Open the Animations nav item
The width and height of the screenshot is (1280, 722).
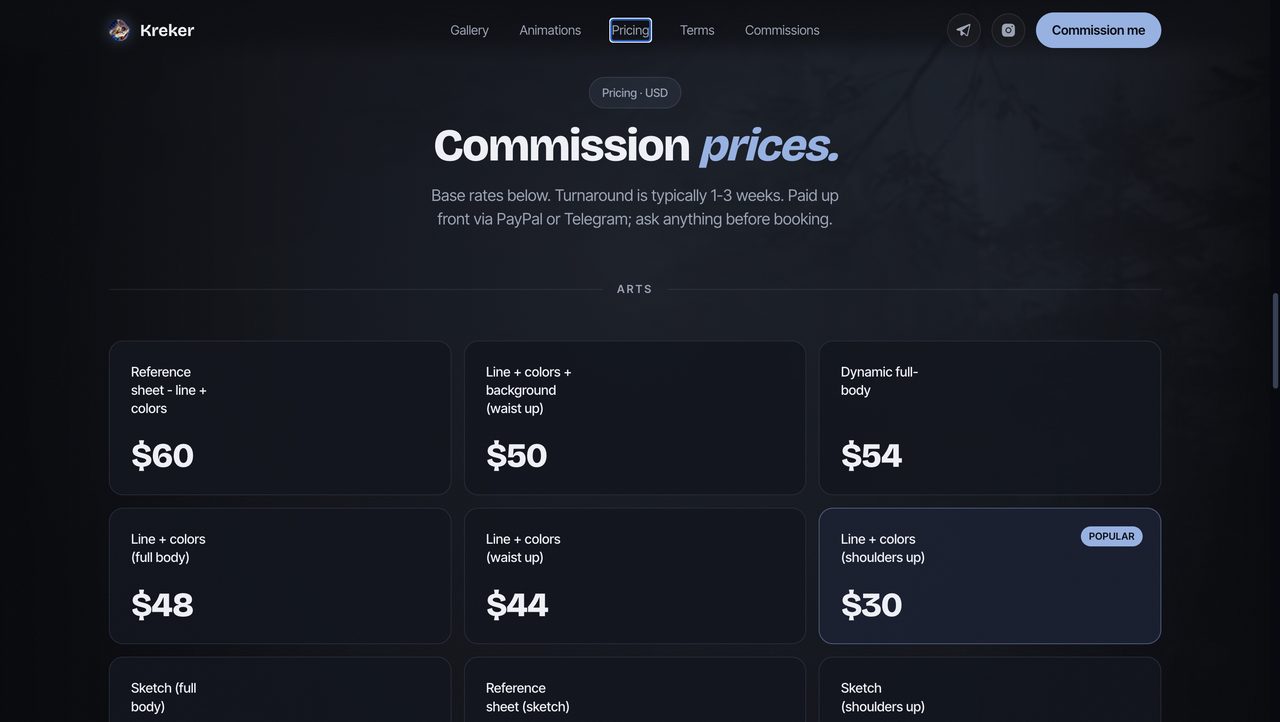click(x=550, y=30)
